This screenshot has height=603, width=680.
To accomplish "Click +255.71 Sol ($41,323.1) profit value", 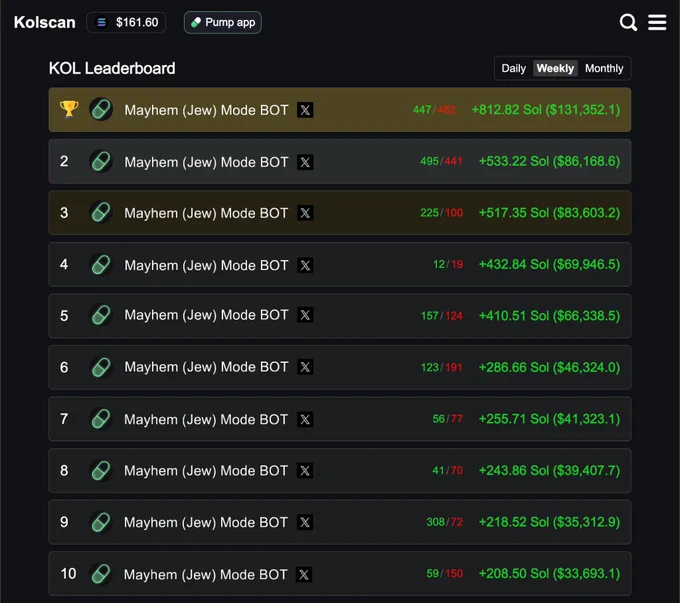I will [549, 419].
